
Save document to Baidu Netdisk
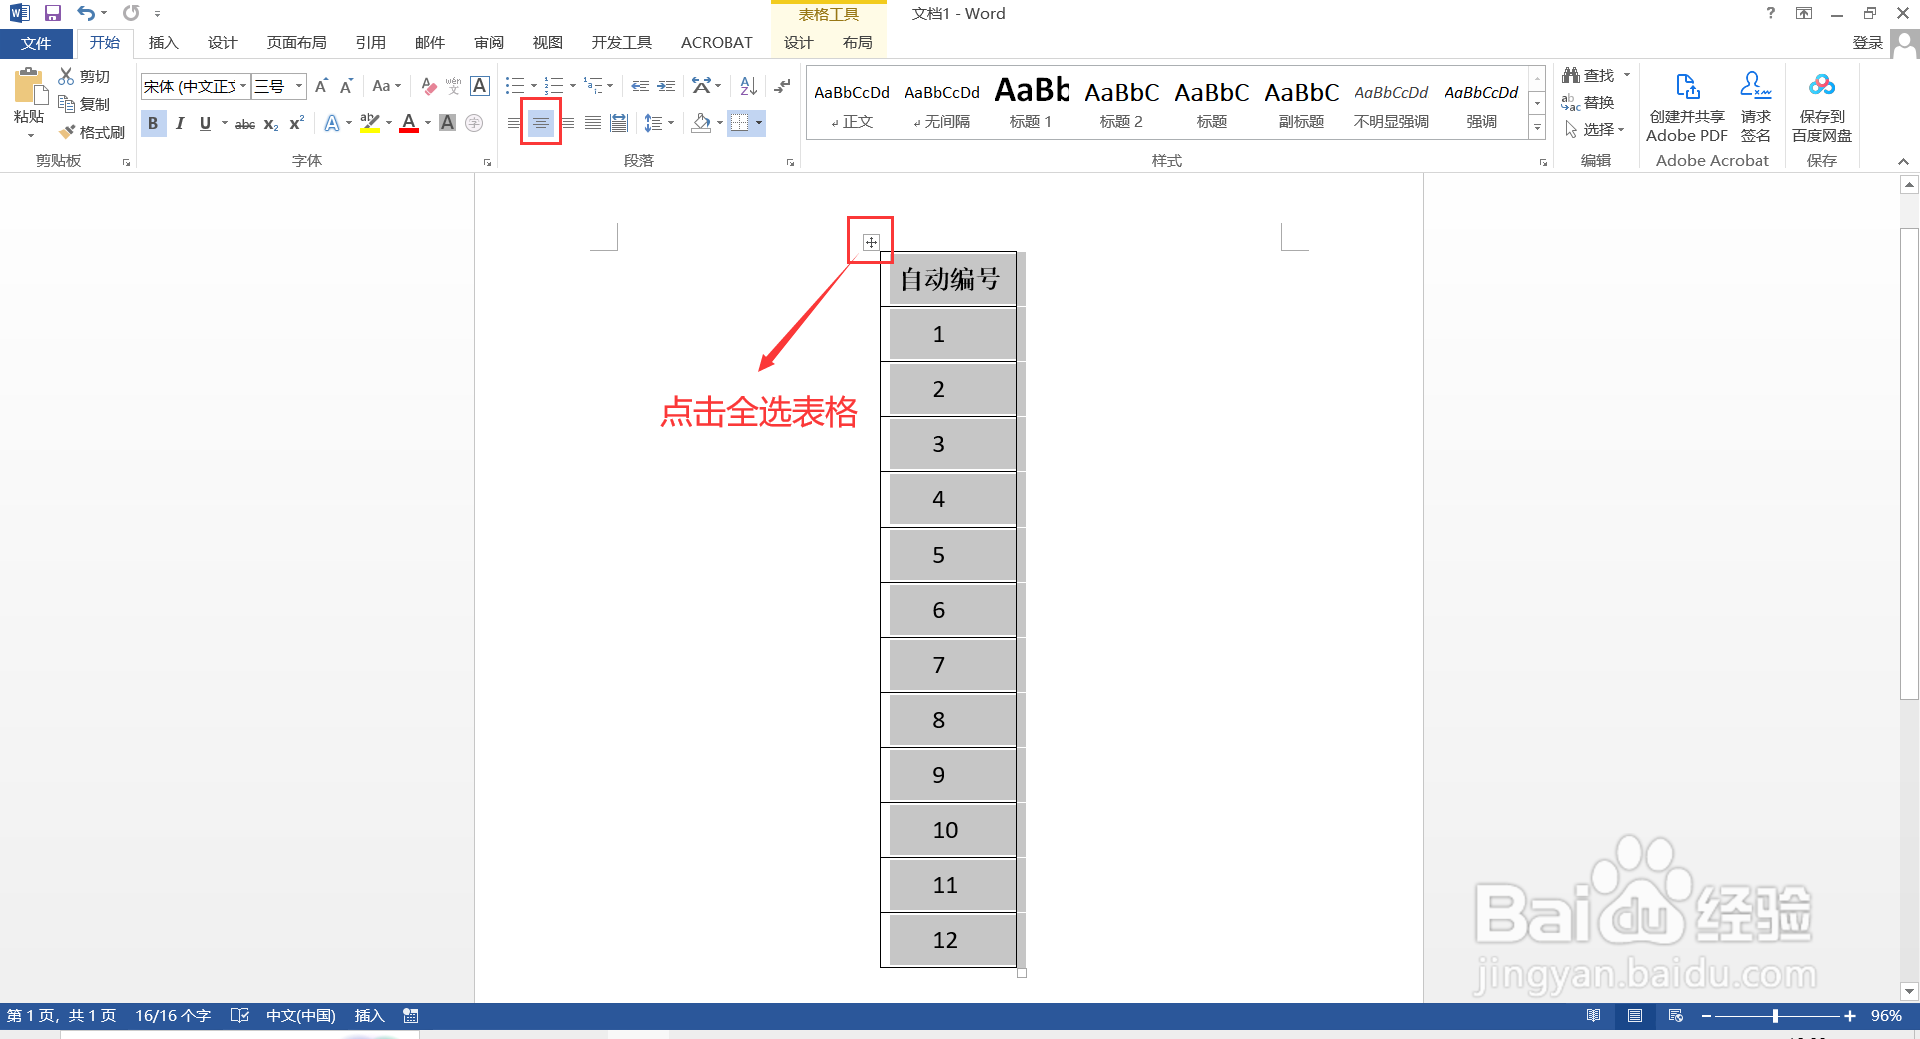click(x=1821, y=105)
